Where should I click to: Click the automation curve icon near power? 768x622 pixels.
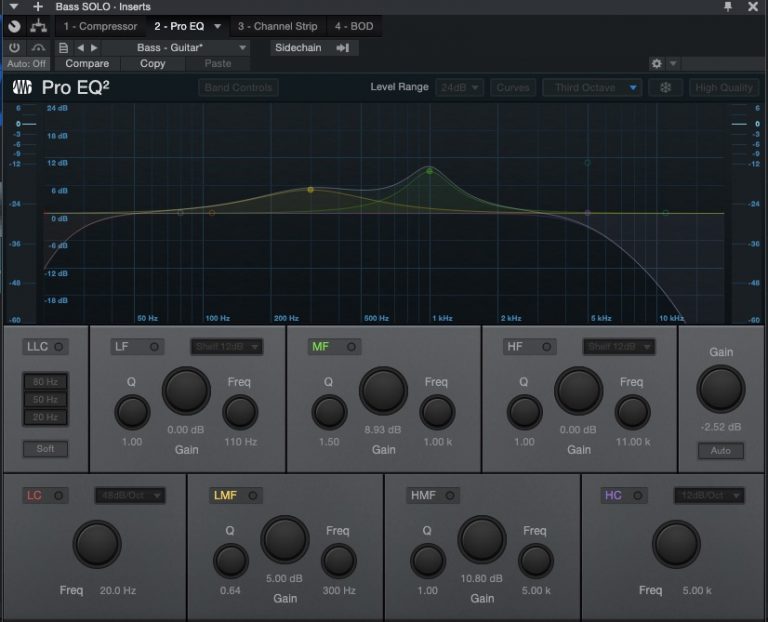pyautogui.click(x=38, y=48)
